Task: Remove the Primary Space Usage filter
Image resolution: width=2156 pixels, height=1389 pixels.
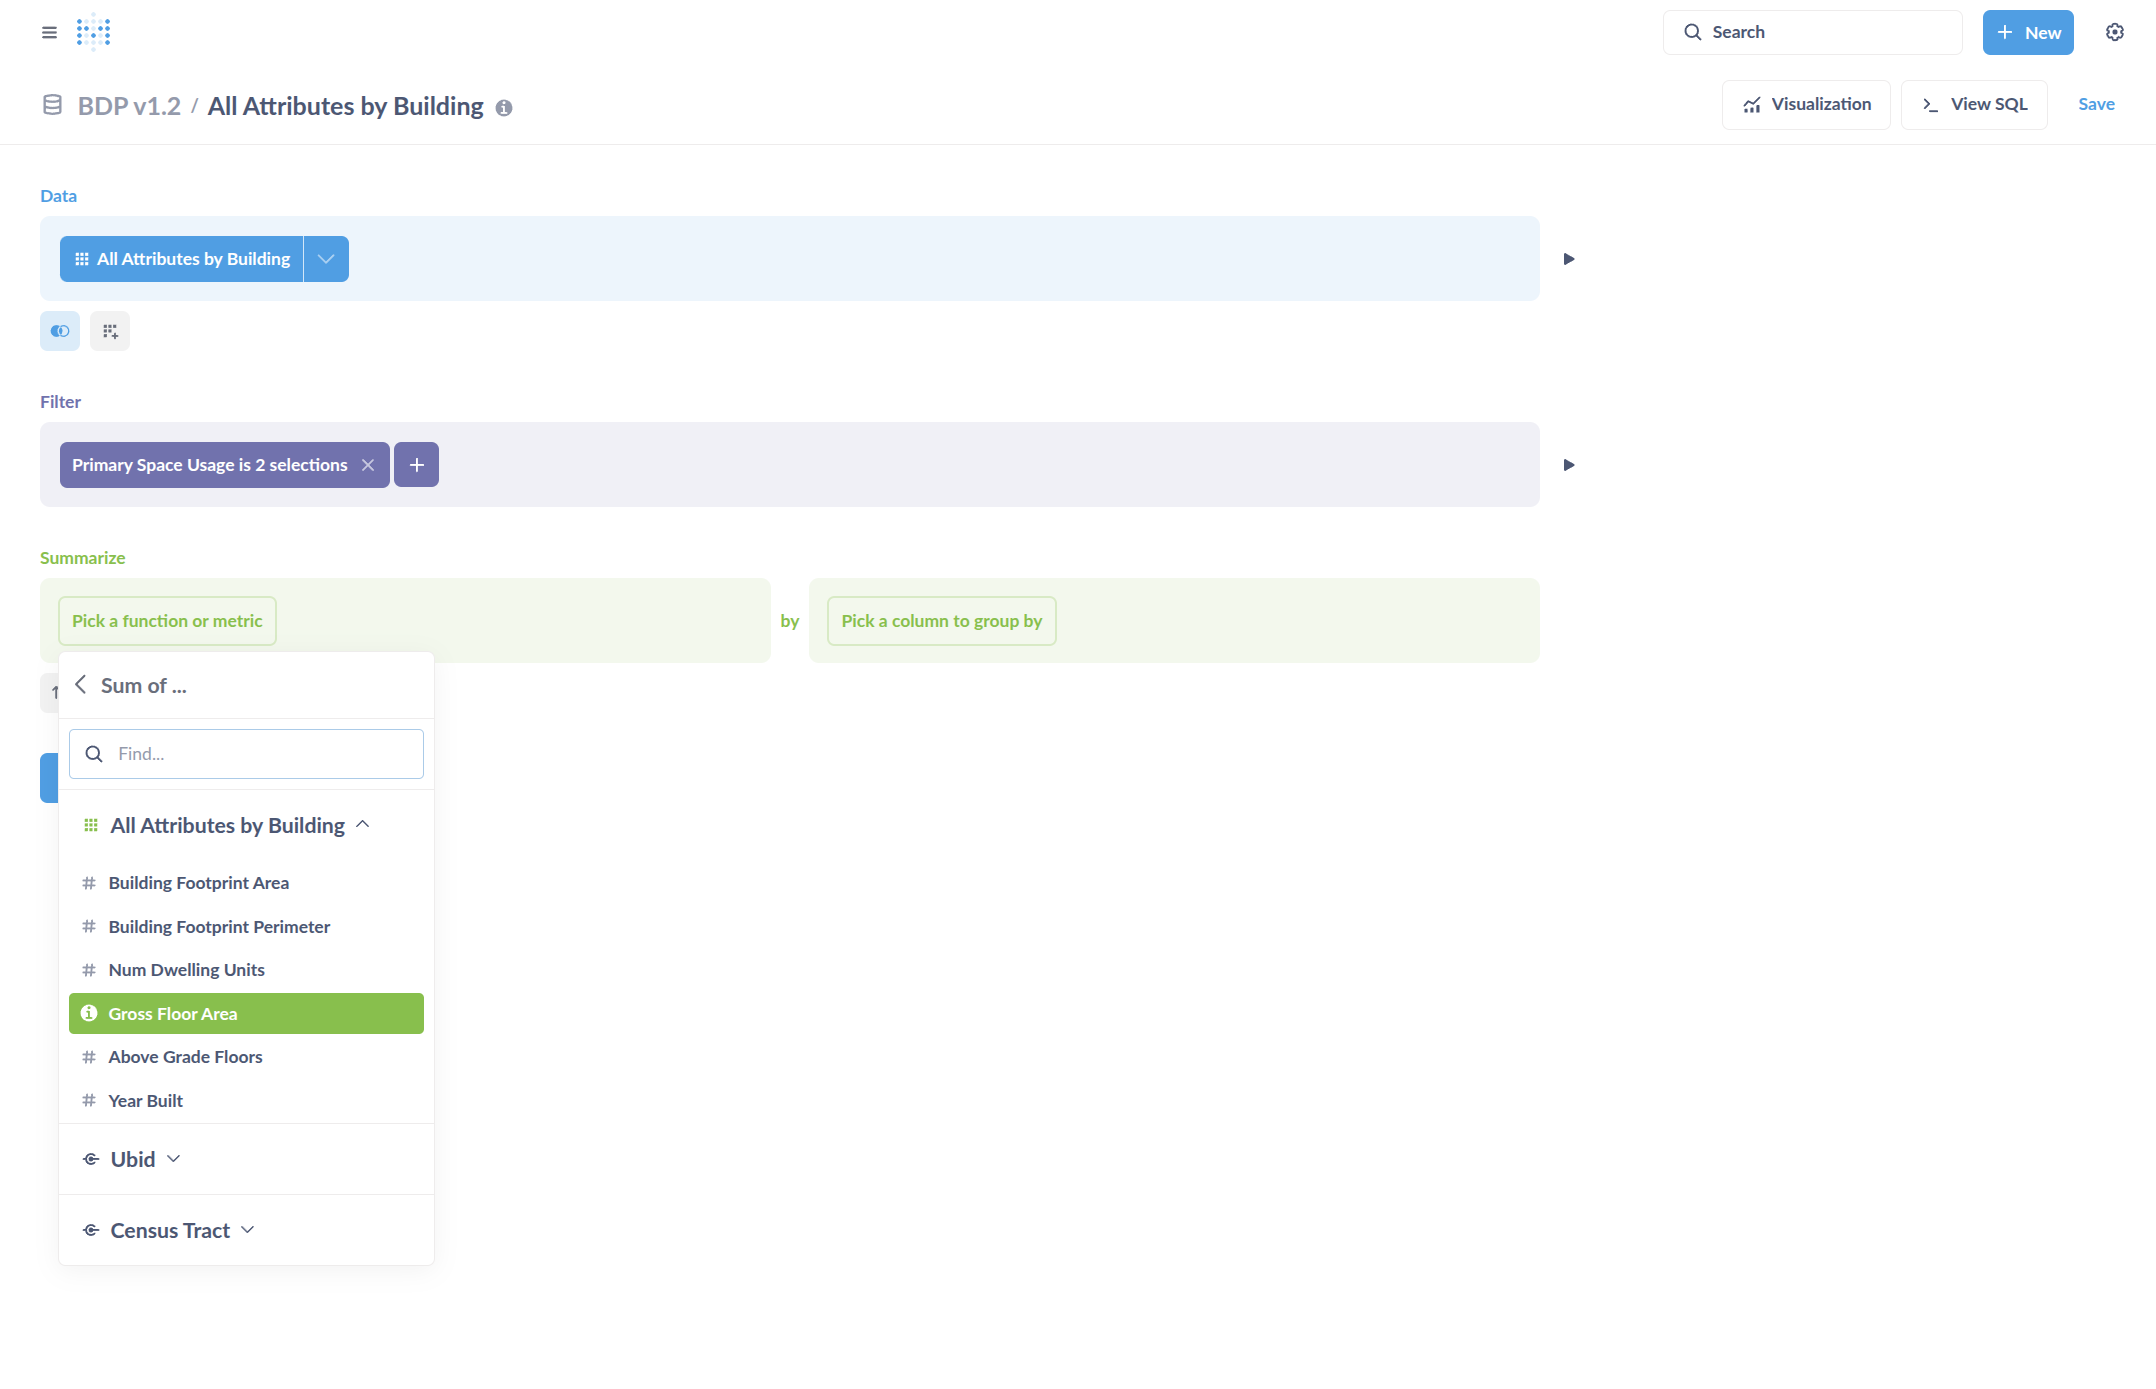Action: point(368,465)
